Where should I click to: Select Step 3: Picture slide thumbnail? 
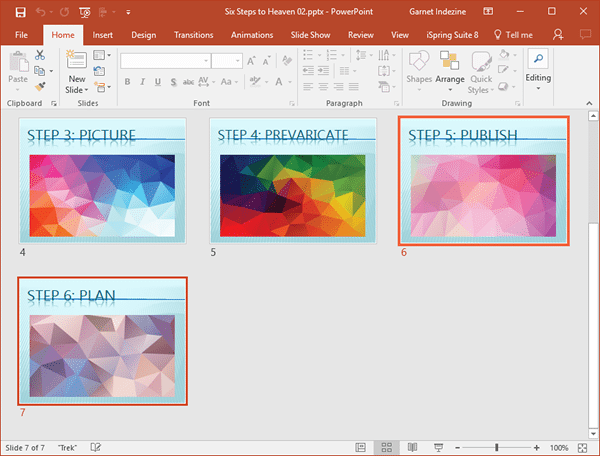point(103,181)
